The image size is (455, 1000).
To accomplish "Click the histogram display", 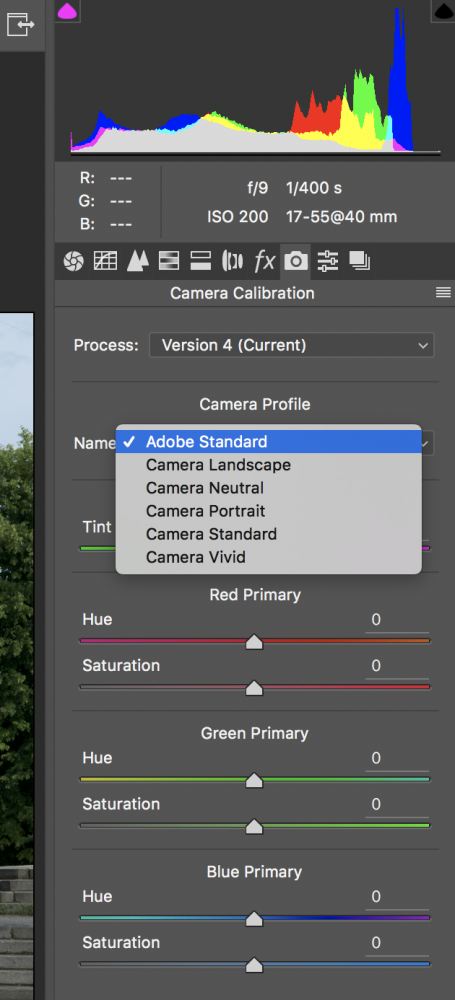I will pyautogui.click(x=255, y=80).
